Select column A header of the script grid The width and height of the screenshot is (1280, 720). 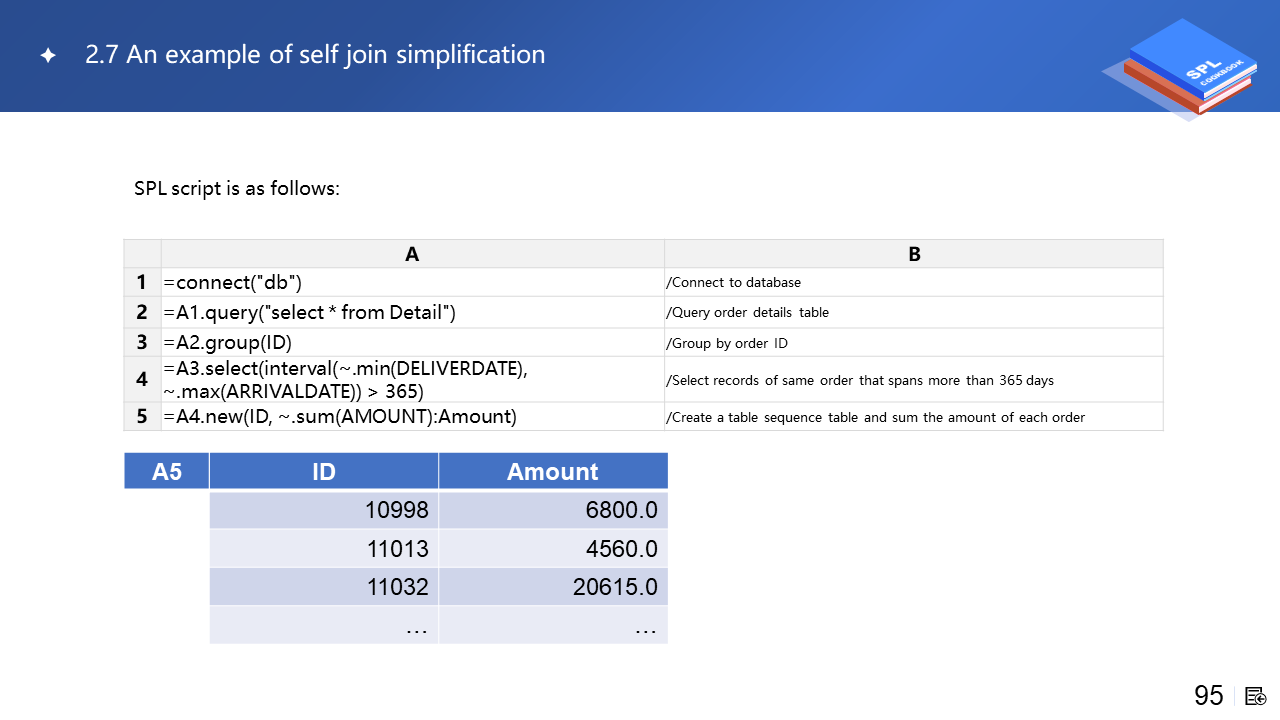412,254
